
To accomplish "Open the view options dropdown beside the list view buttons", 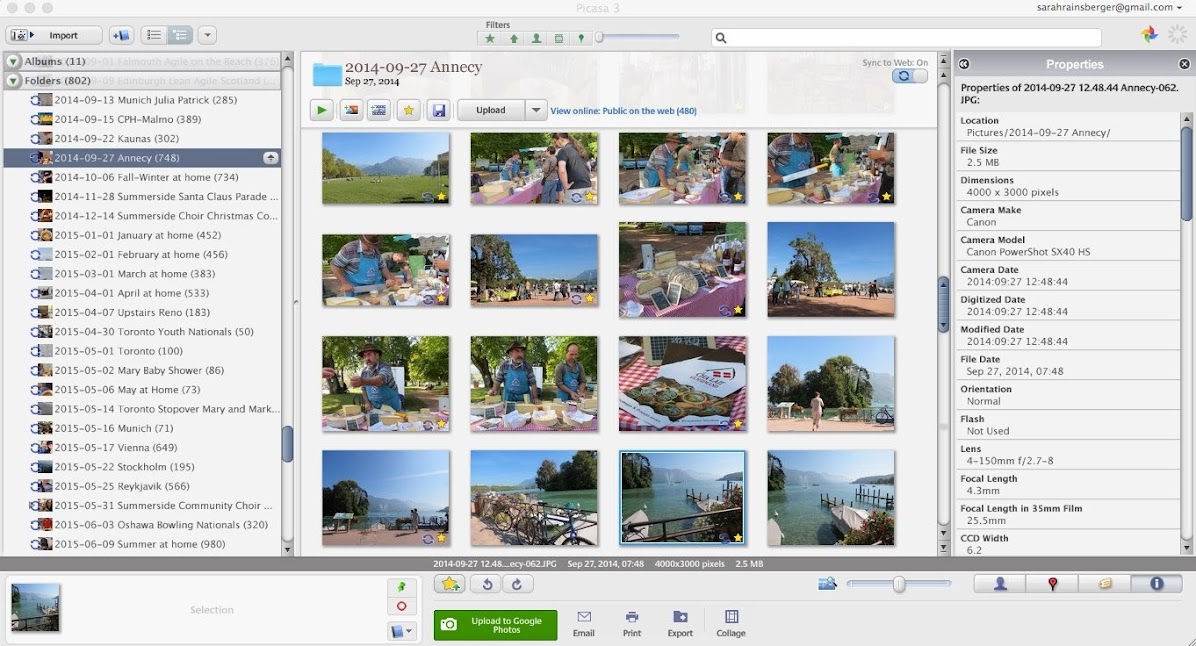I will click(x=207, y=35).
